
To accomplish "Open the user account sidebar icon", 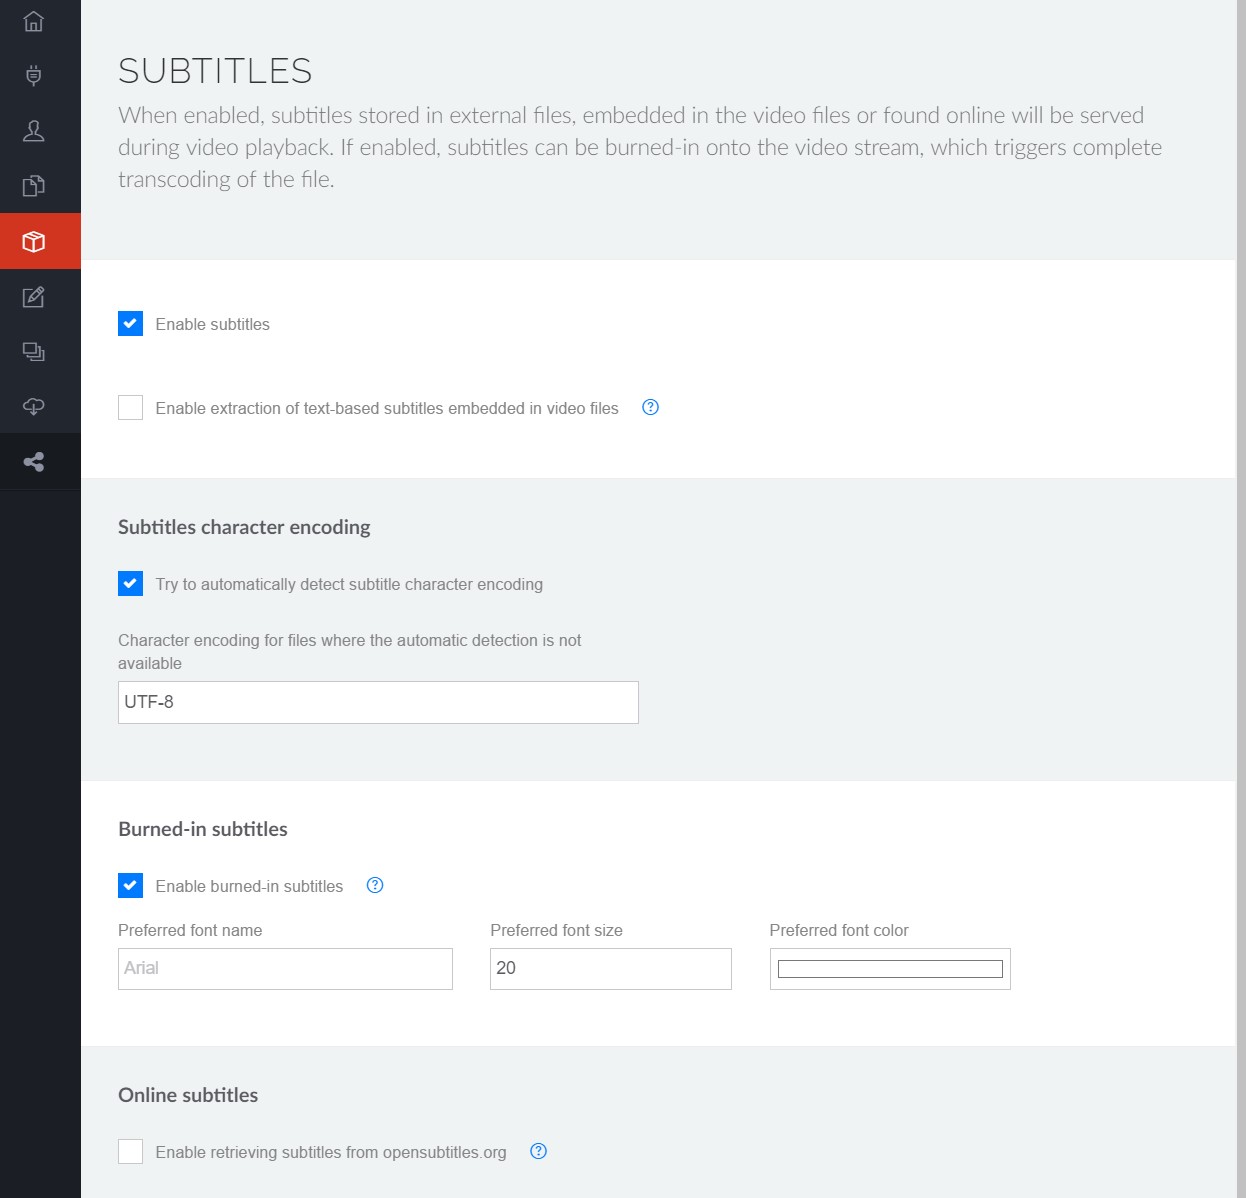I will pos(33,131).
